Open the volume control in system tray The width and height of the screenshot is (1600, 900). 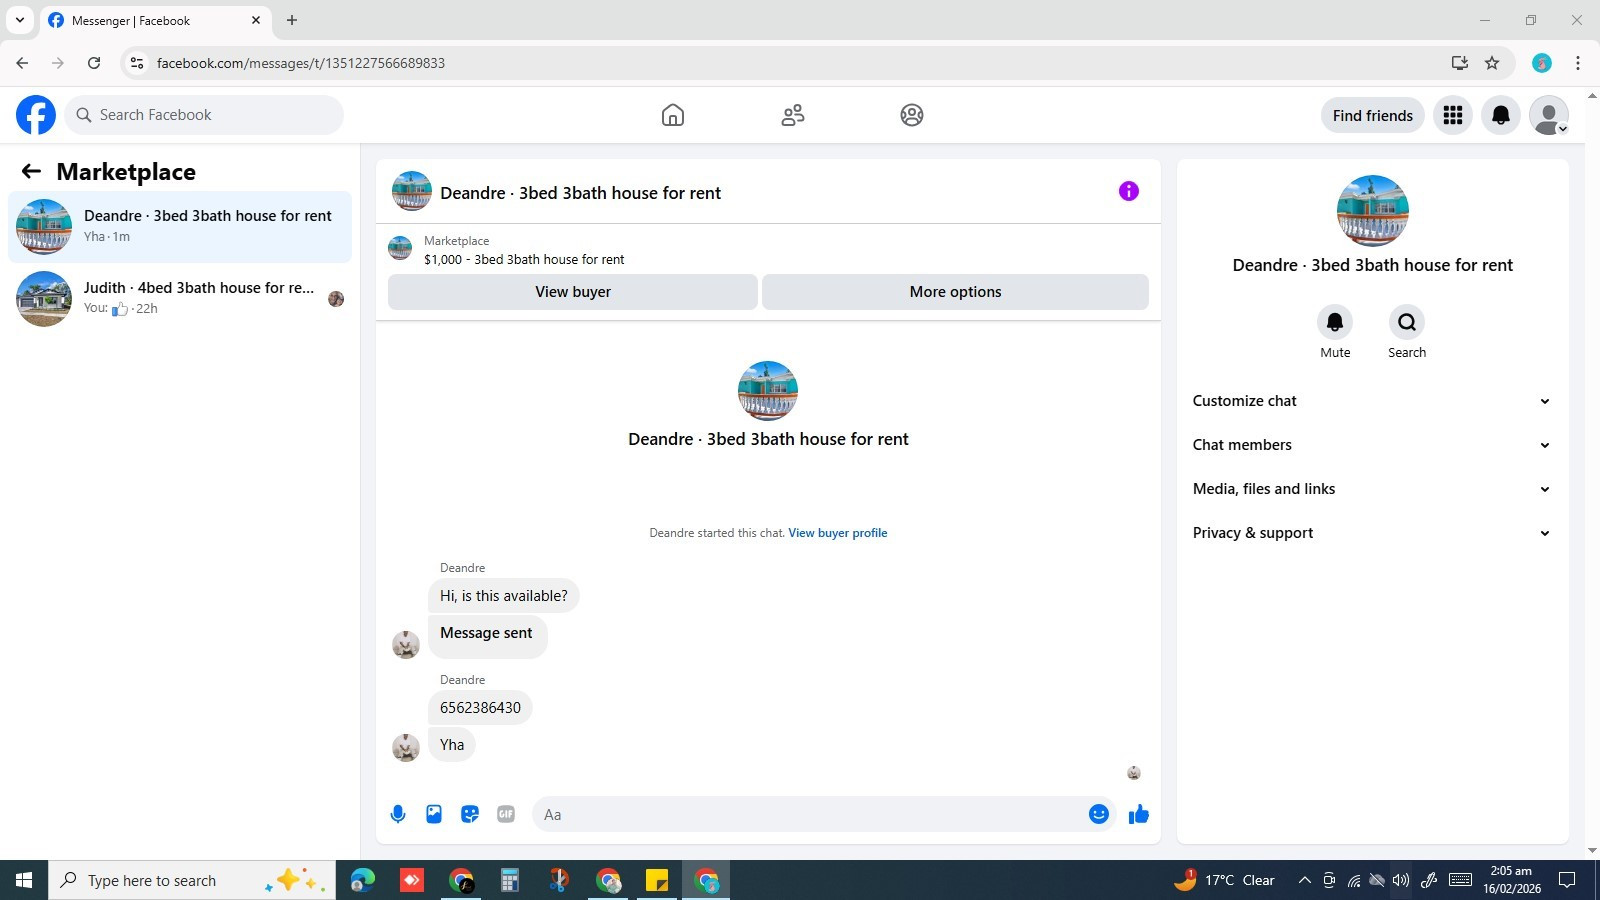pyautogui.click(x=1401, y=880)
